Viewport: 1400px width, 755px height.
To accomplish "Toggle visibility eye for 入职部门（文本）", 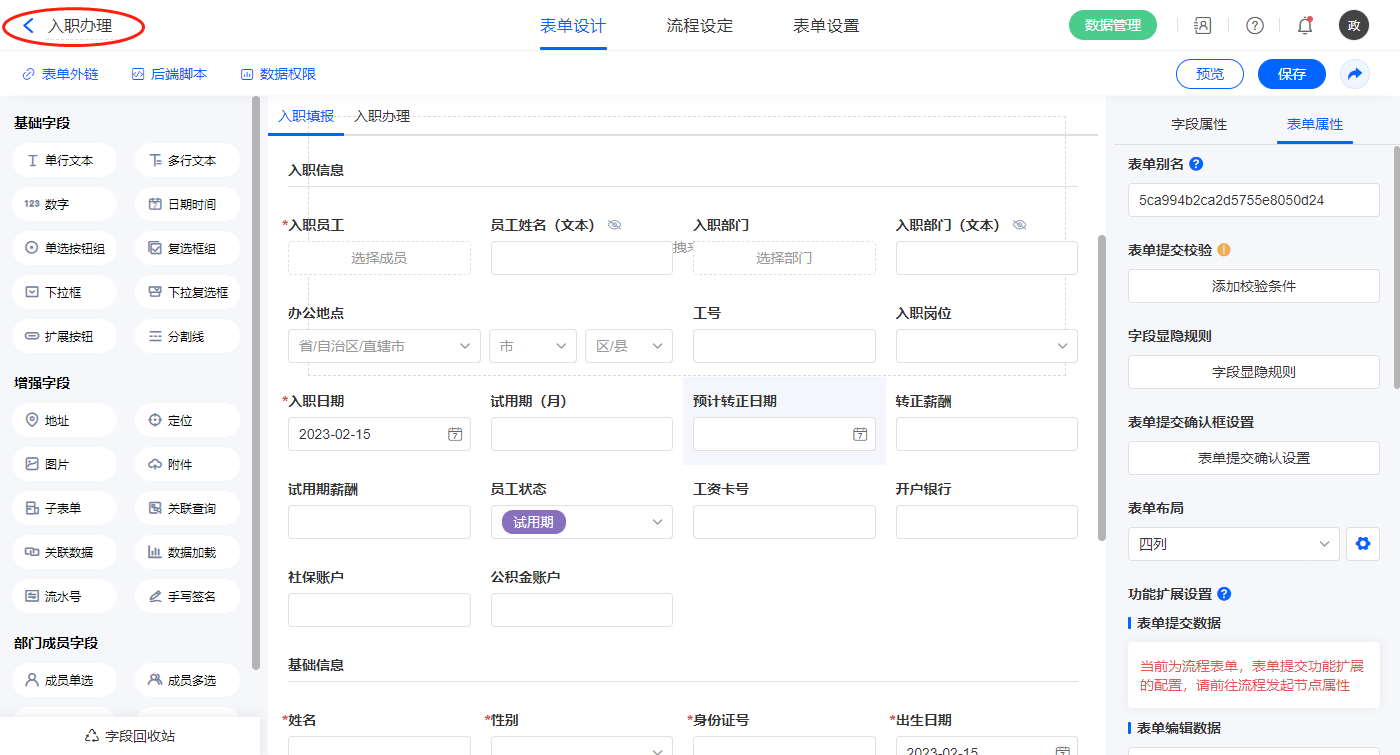I will point(1019,225).
